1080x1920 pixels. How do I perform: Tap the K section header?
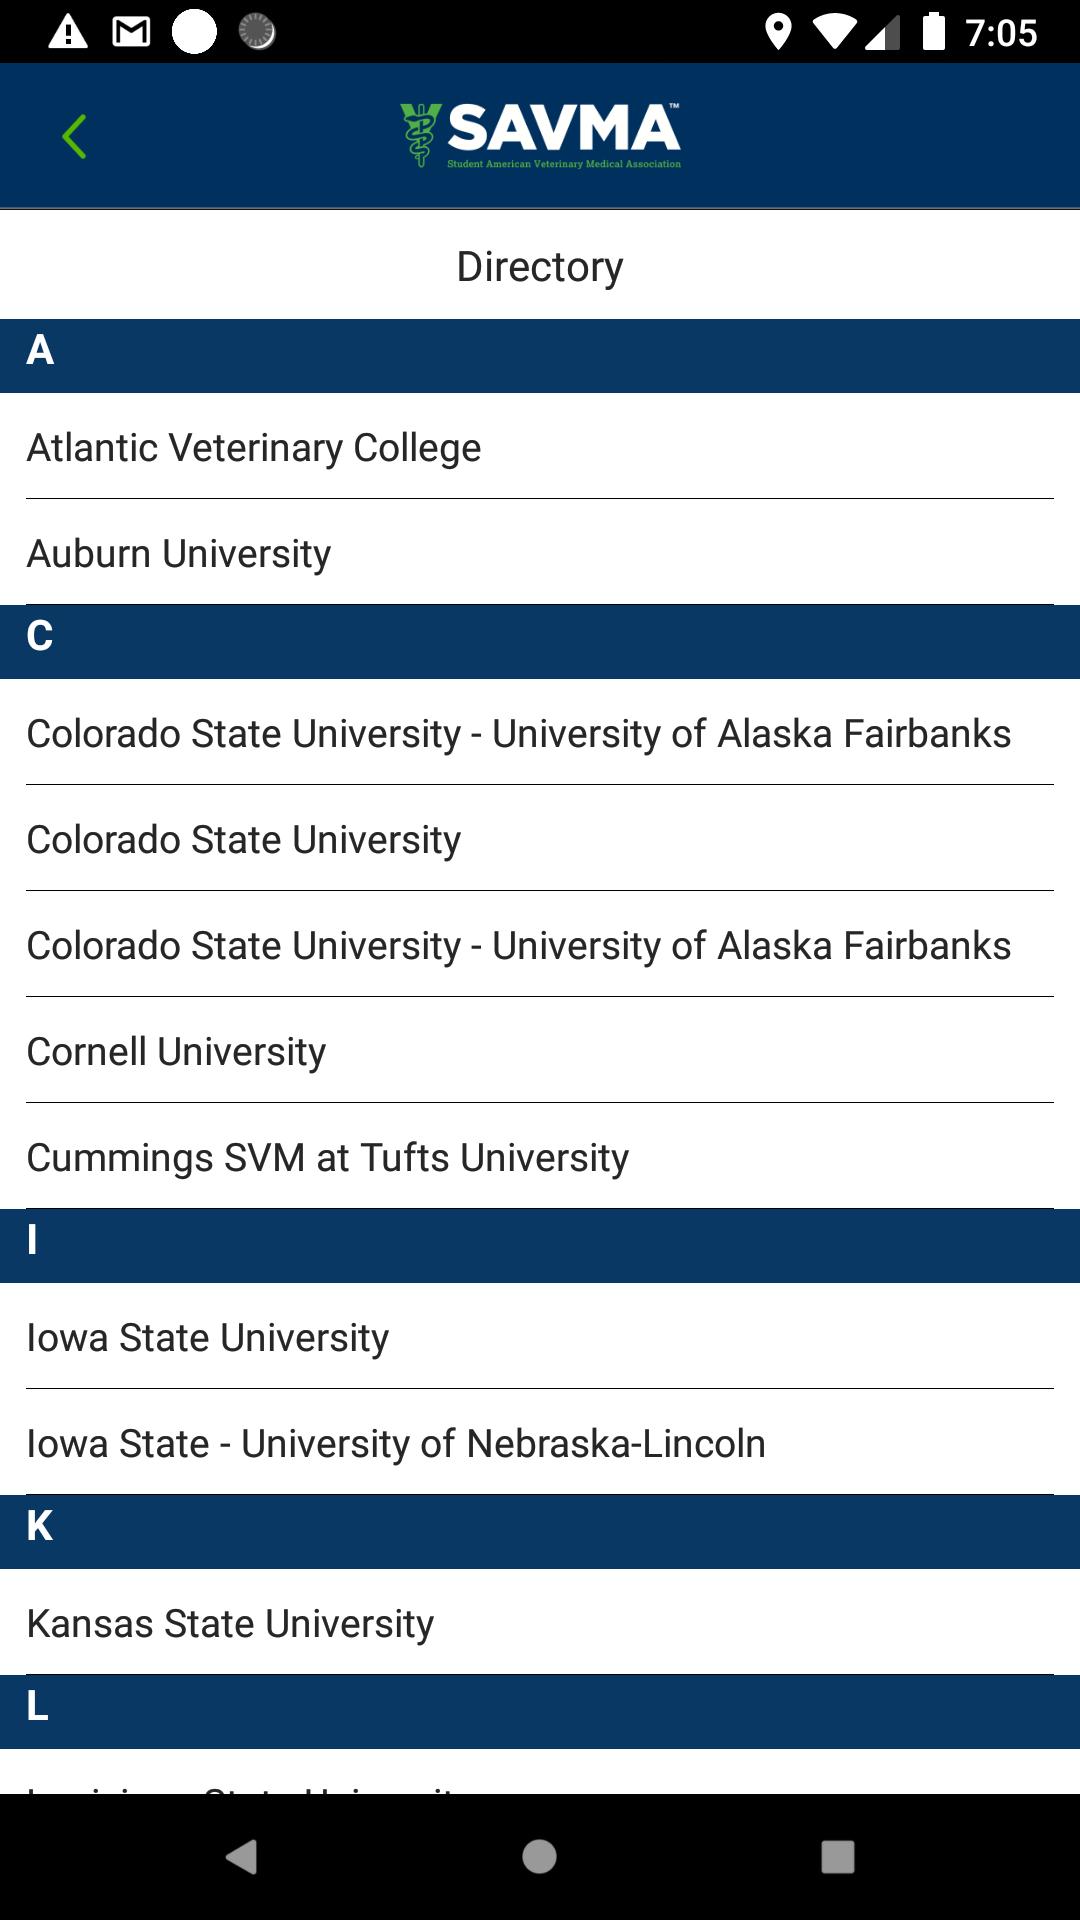(540, 1532)
